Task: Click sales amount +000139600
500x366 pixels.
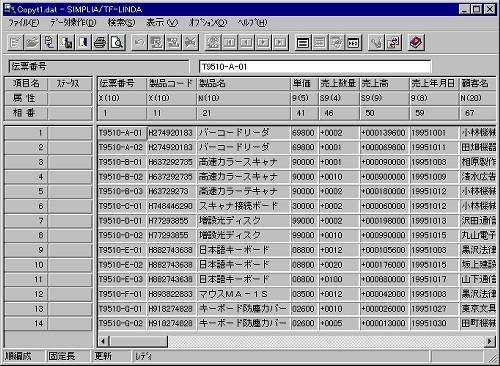Action: pos(385,133)
